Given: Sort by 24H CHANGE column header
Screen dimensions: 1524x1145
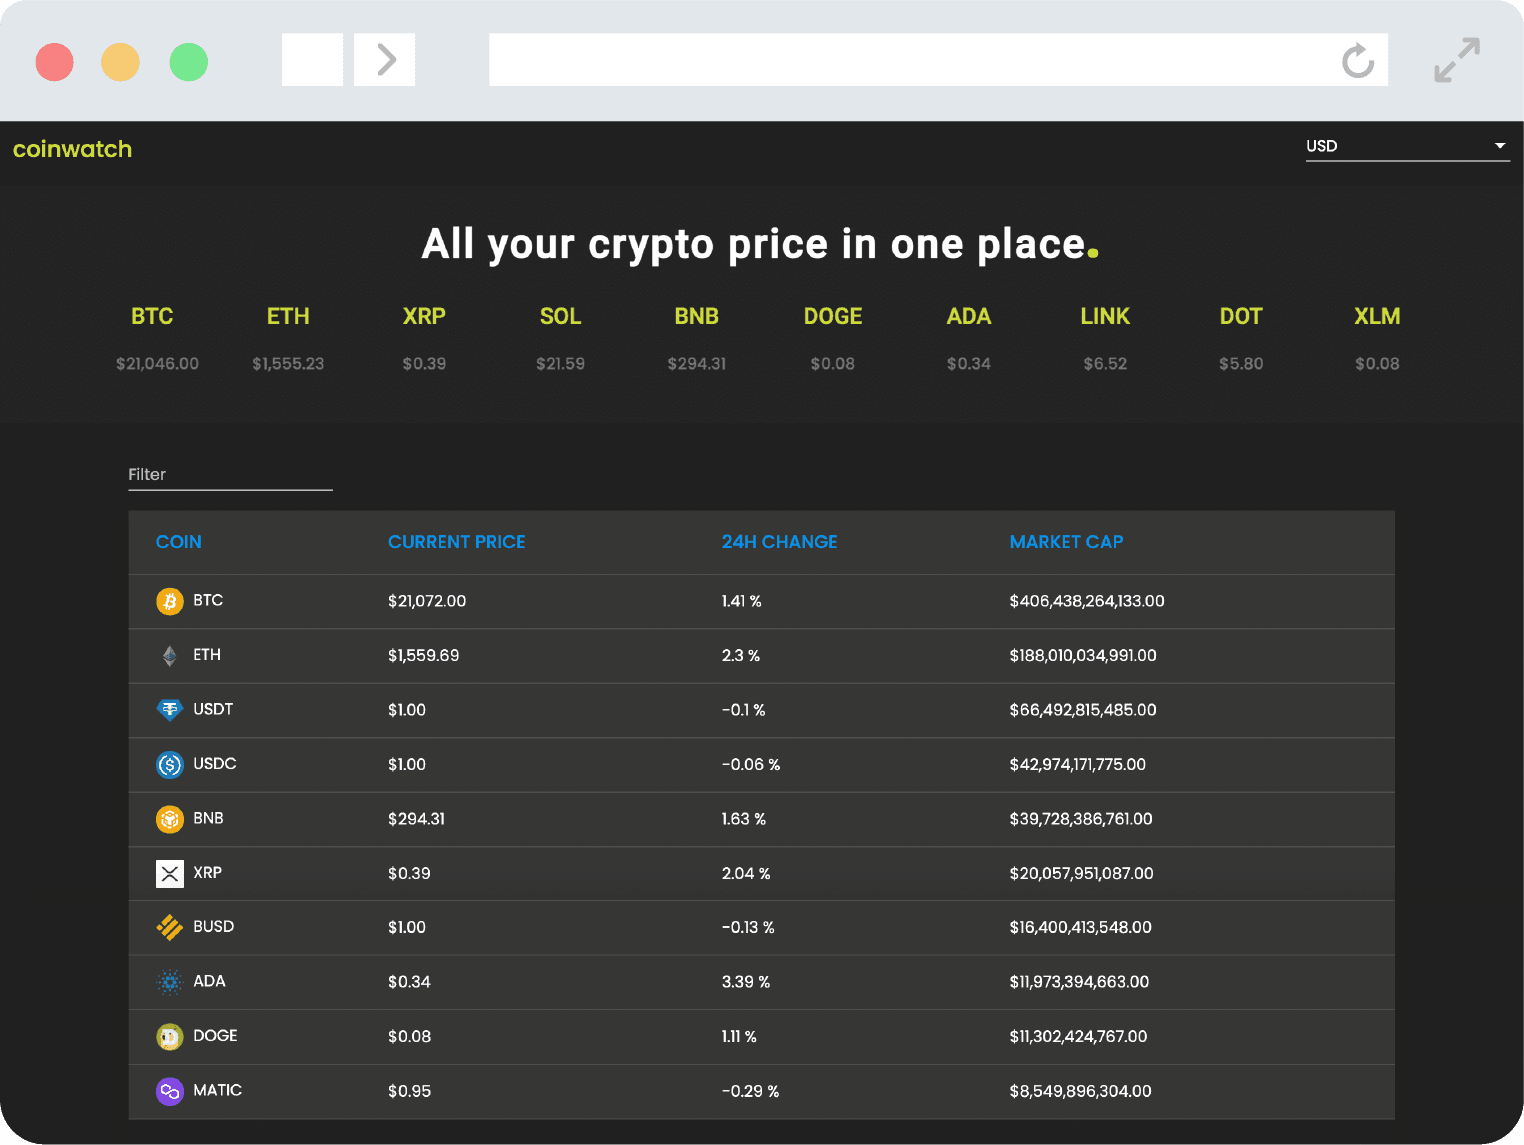Looking at the screenshot, I should coord(779,542).
